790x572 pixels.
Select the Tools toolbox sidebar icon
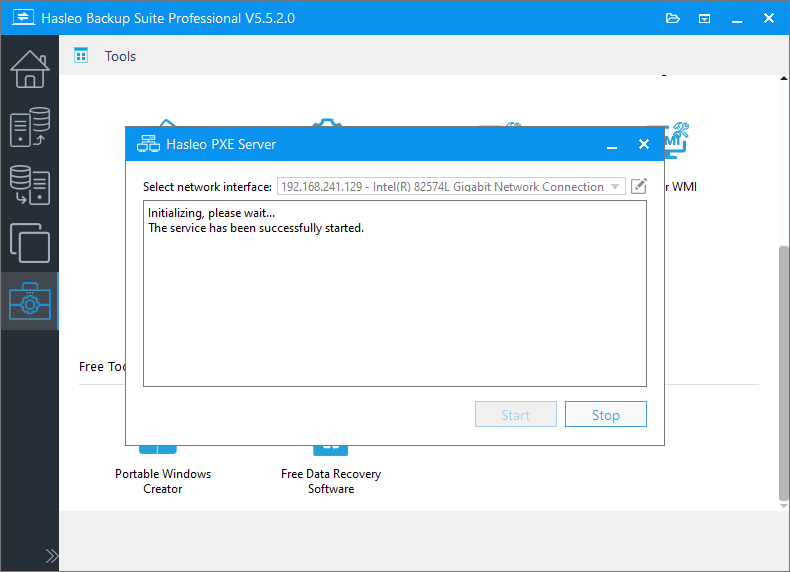tap(30, 301)
